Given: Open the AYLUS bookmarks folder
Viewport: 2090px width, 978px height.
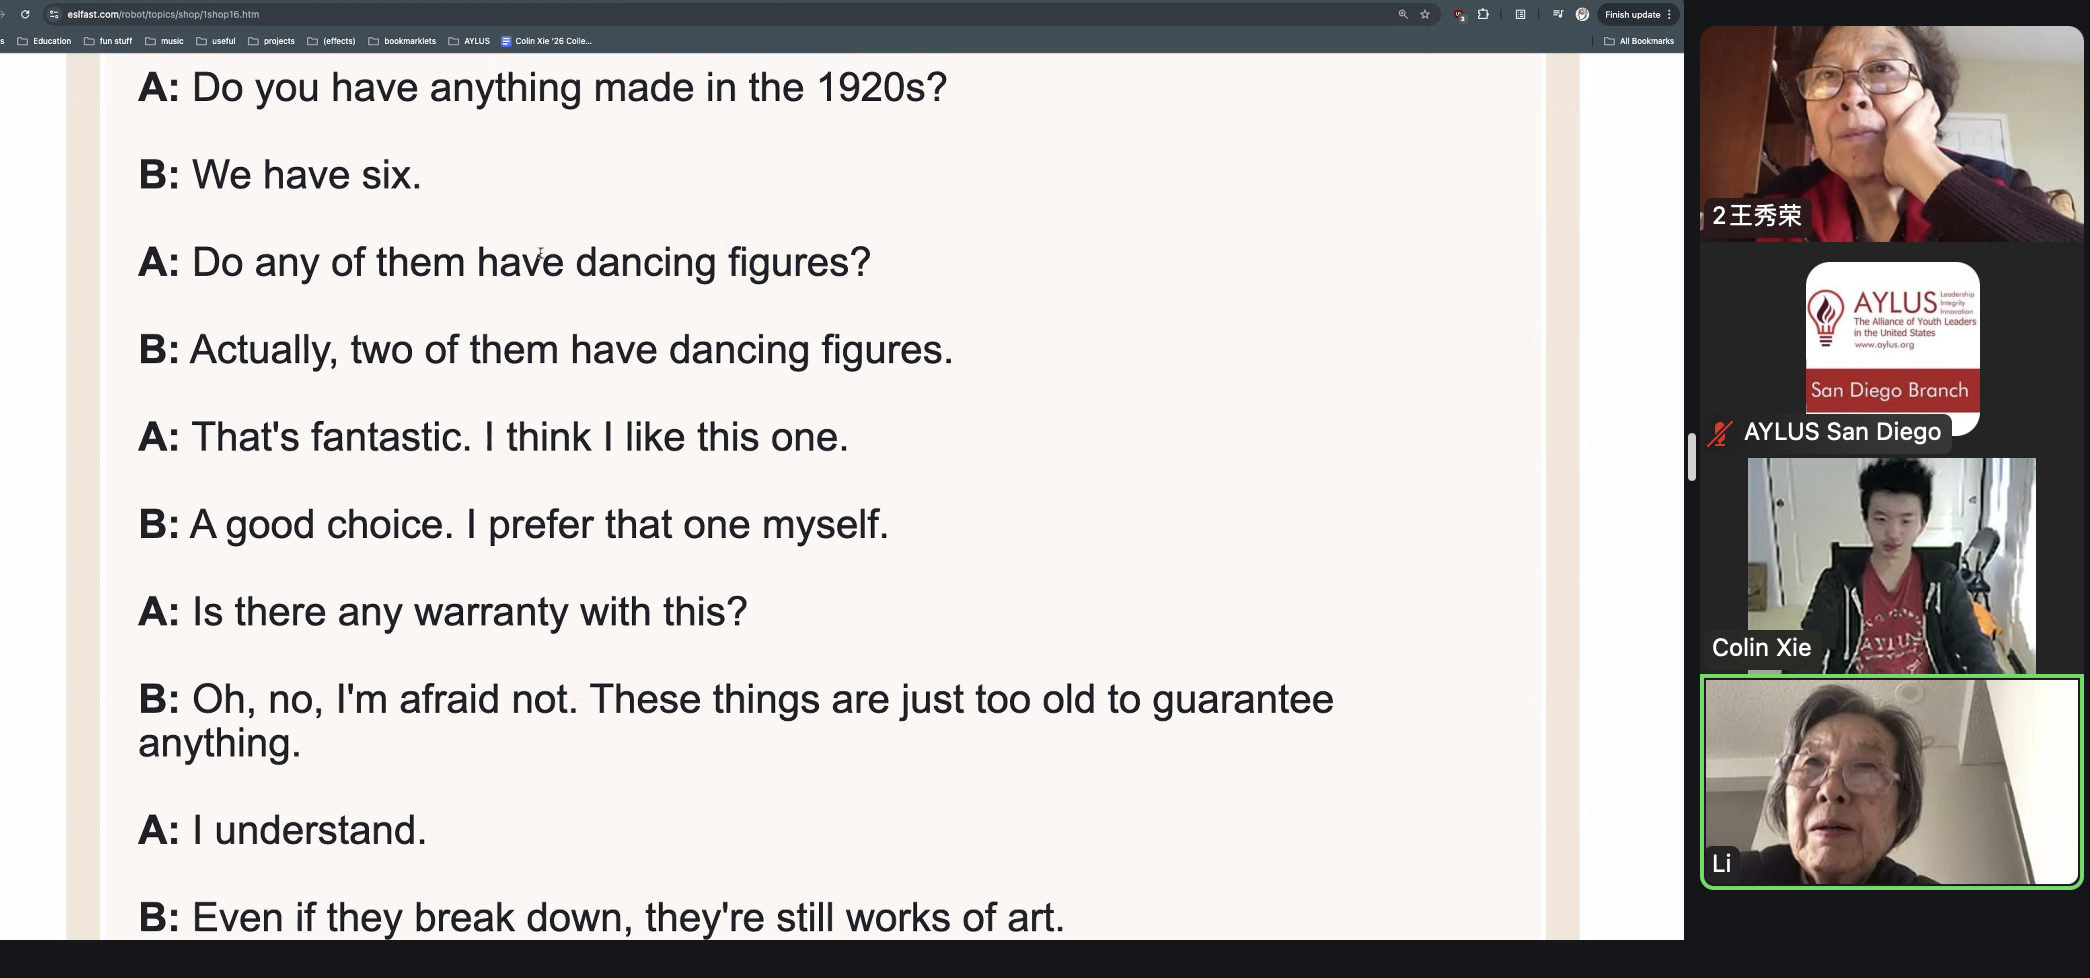Looking at the screenshot, I should pyautogui.click(x=469, y=41).
